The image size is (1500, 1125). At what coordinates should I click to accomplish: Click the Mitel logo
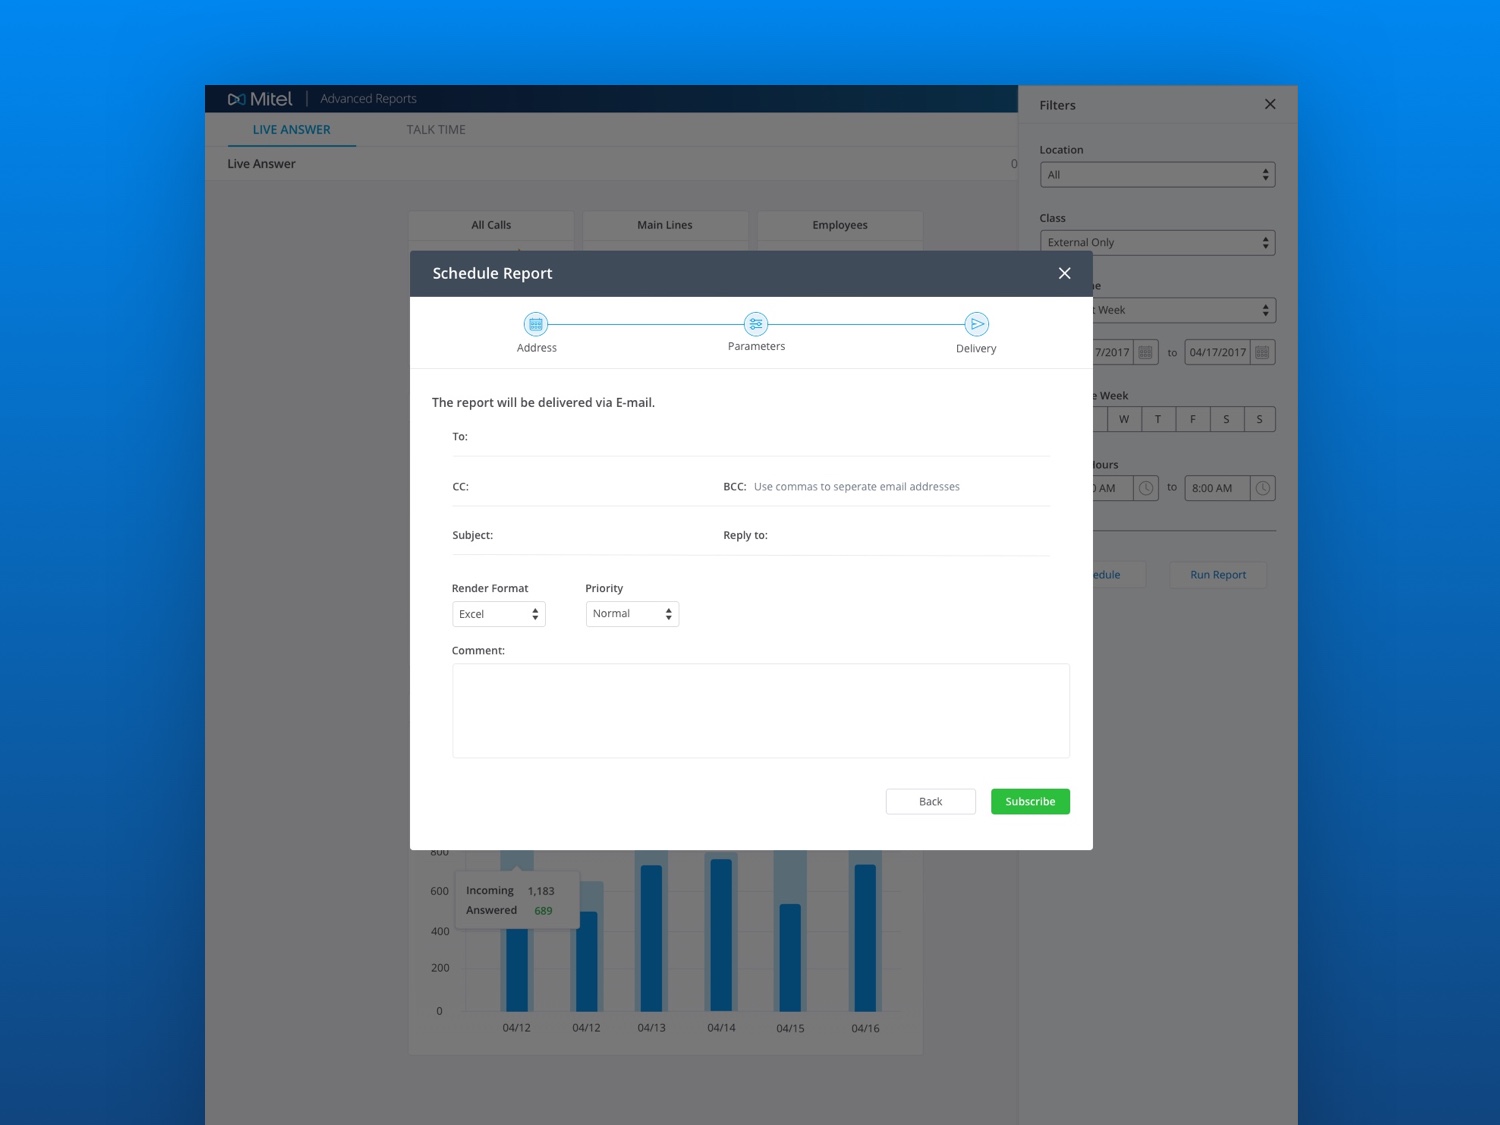pyautogui.click(x=260, y=99)
